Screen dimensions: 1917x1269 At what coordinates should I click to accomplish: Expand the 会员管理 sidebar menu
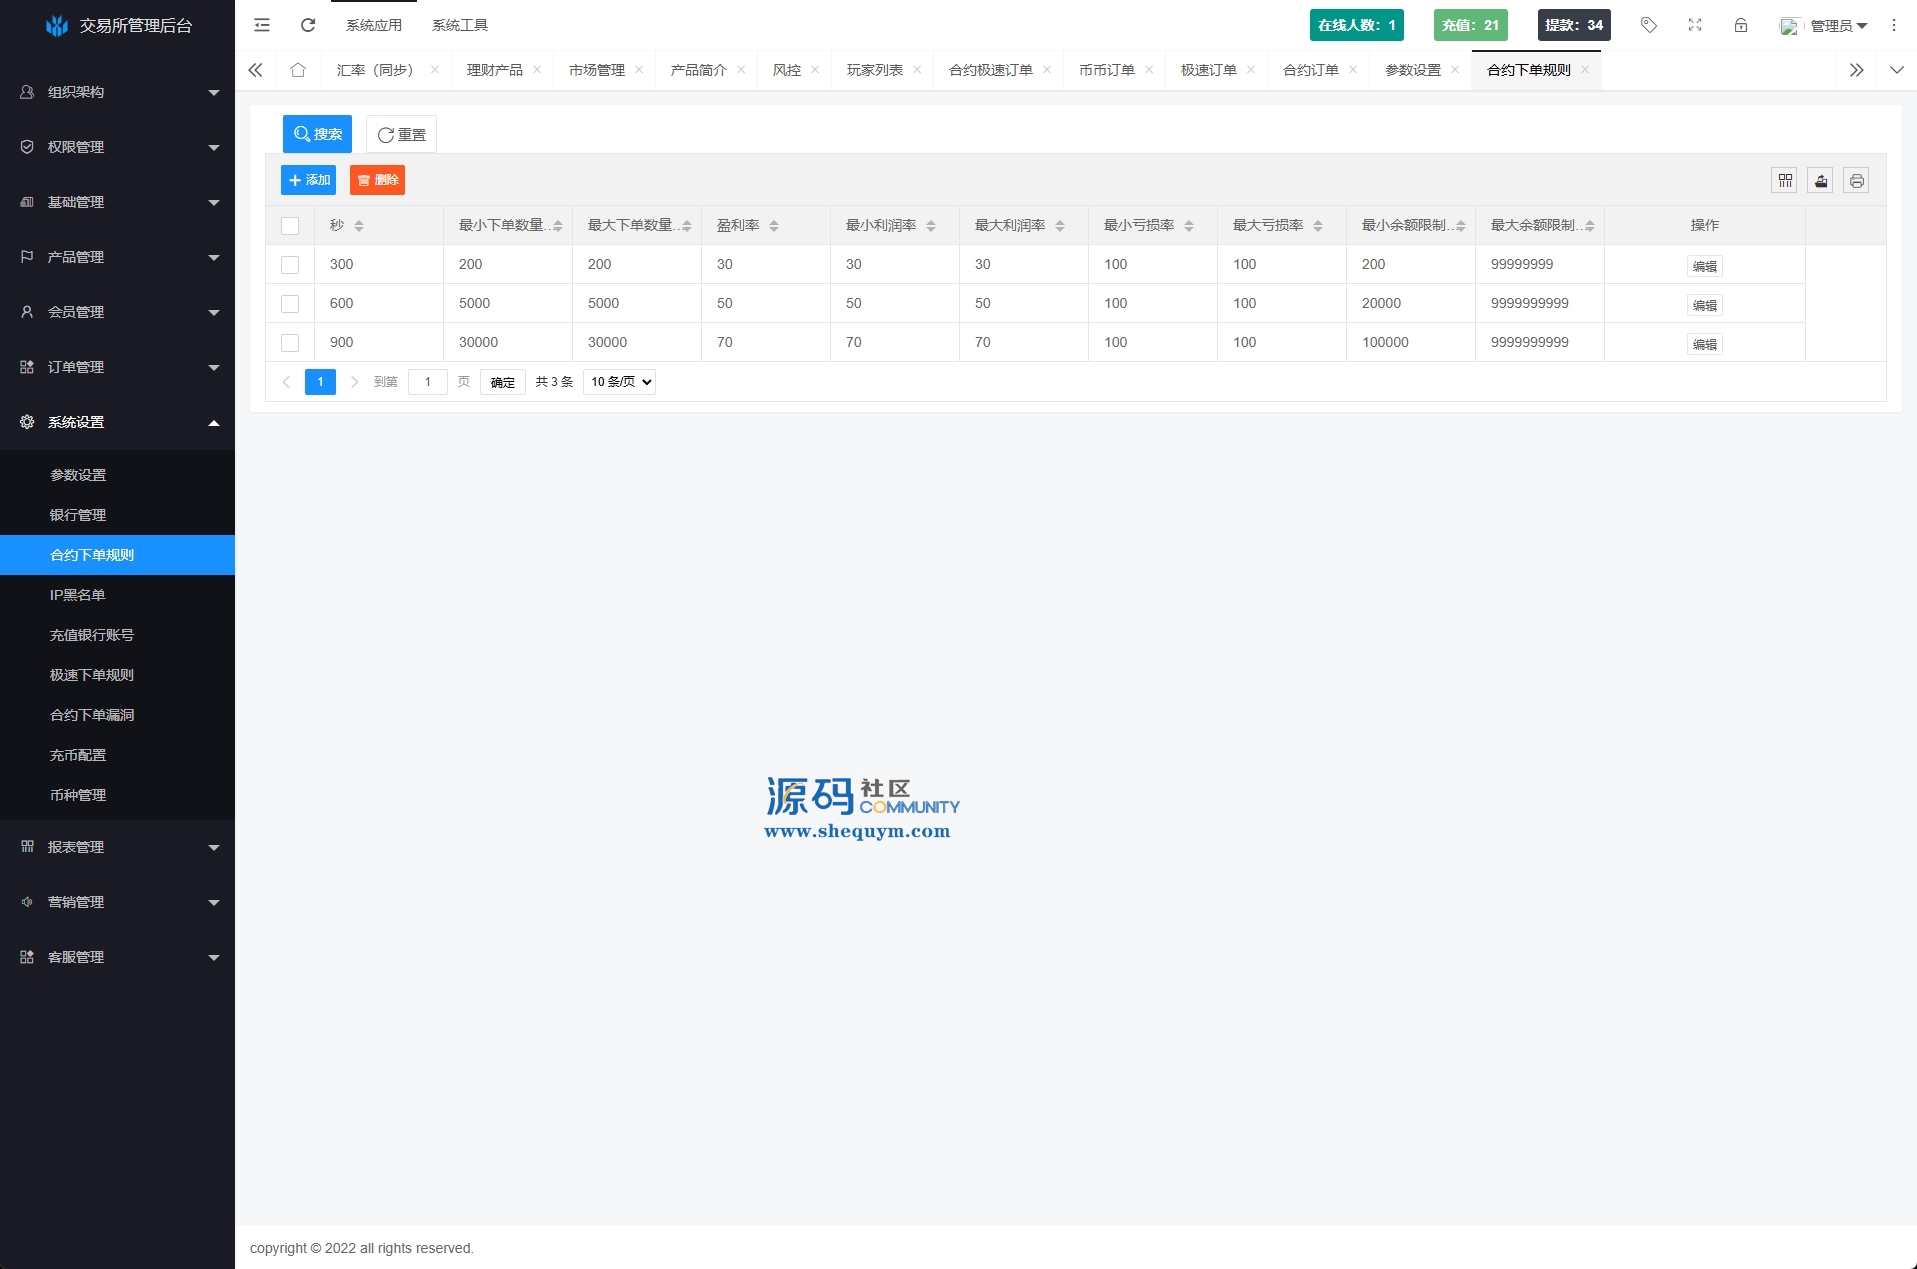pos(118,312)
